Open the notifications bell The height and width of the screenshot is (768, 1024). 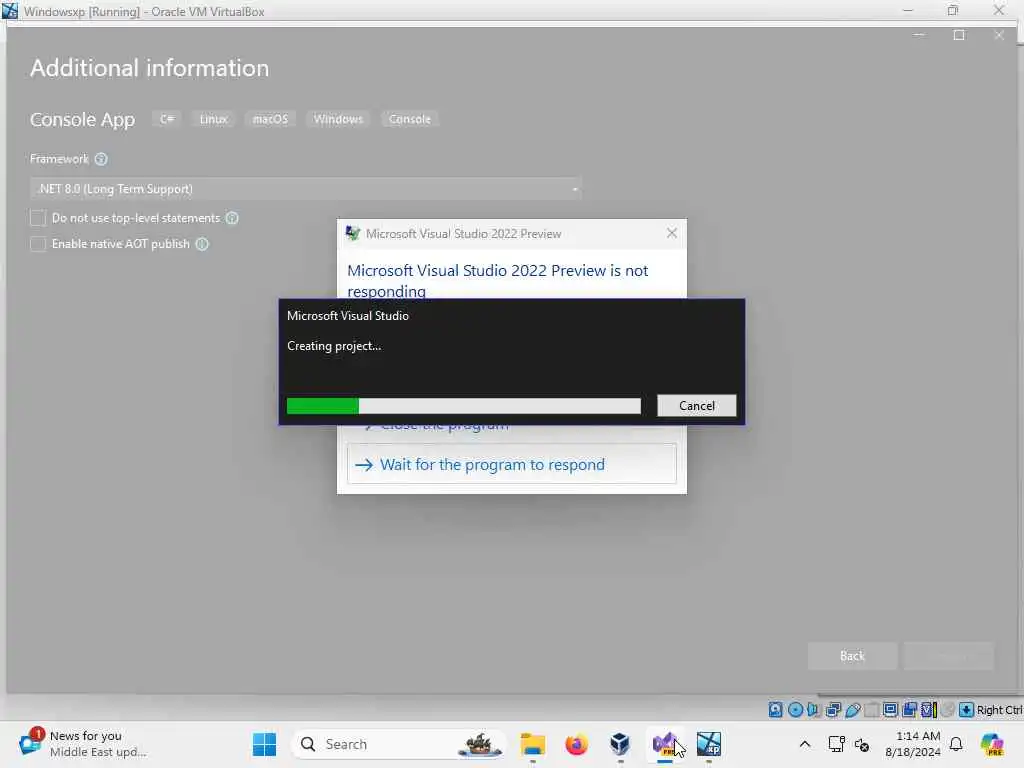point(956,744)
